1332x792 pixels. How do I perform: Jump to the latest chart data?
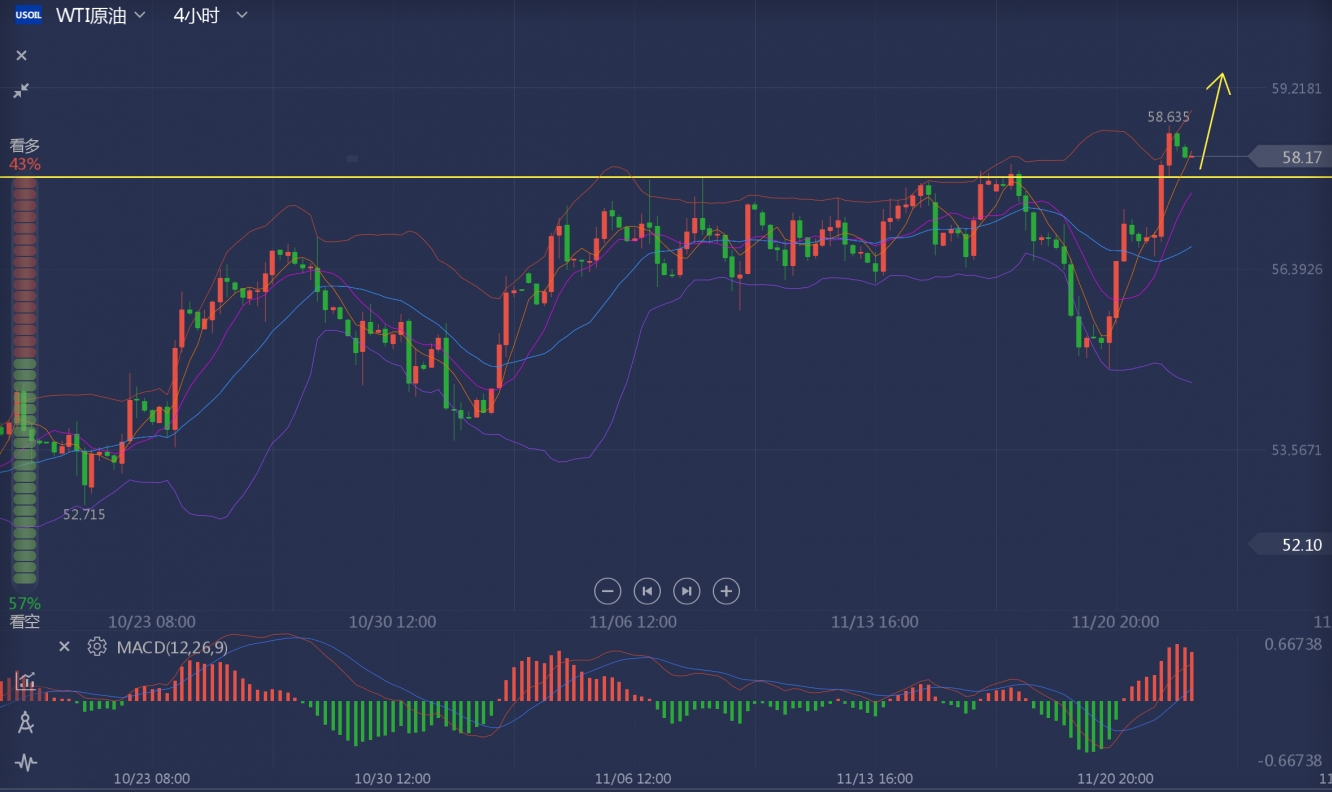pyautogui.click(x=686, y=591)
